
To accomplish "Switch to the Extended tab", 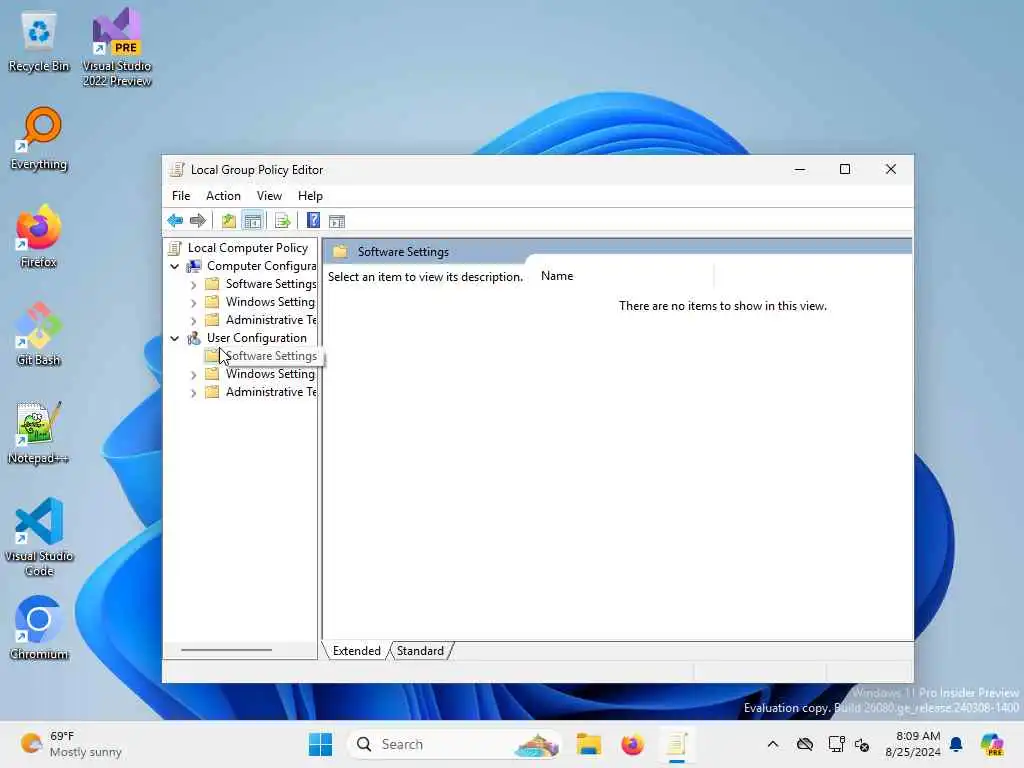I will [357, 650].
